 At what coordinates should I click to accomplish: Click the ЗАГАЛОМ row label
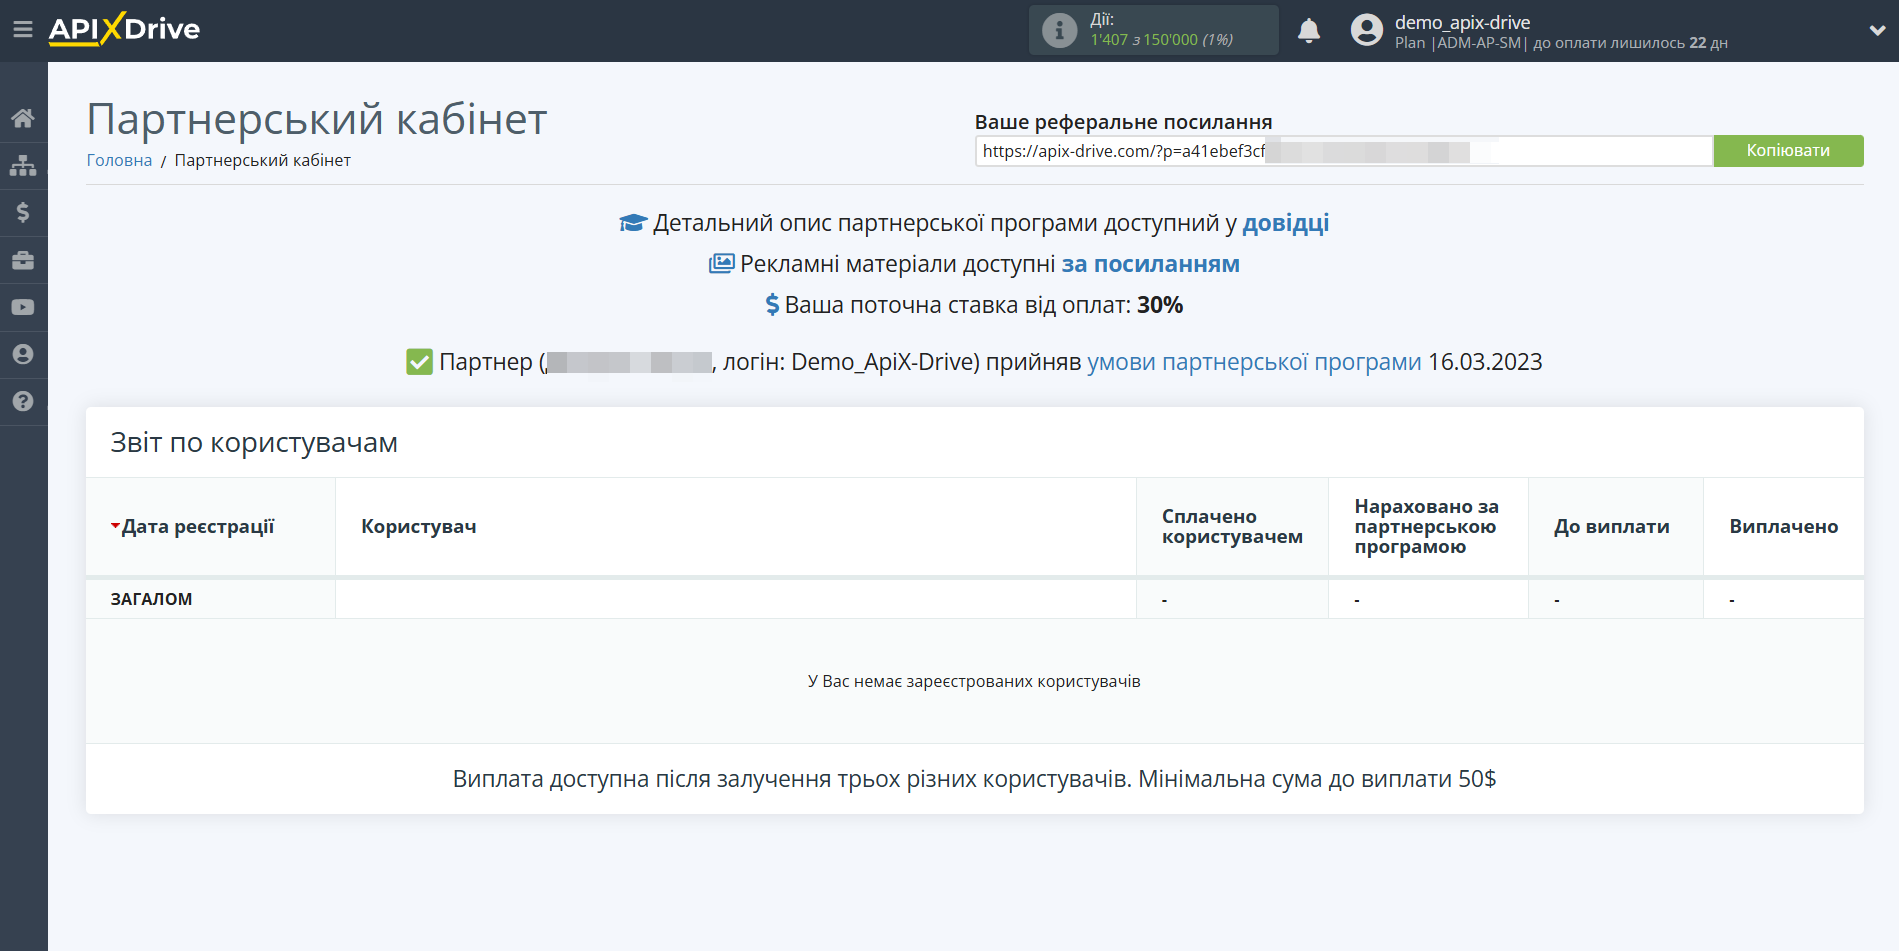tap(151, 599)
